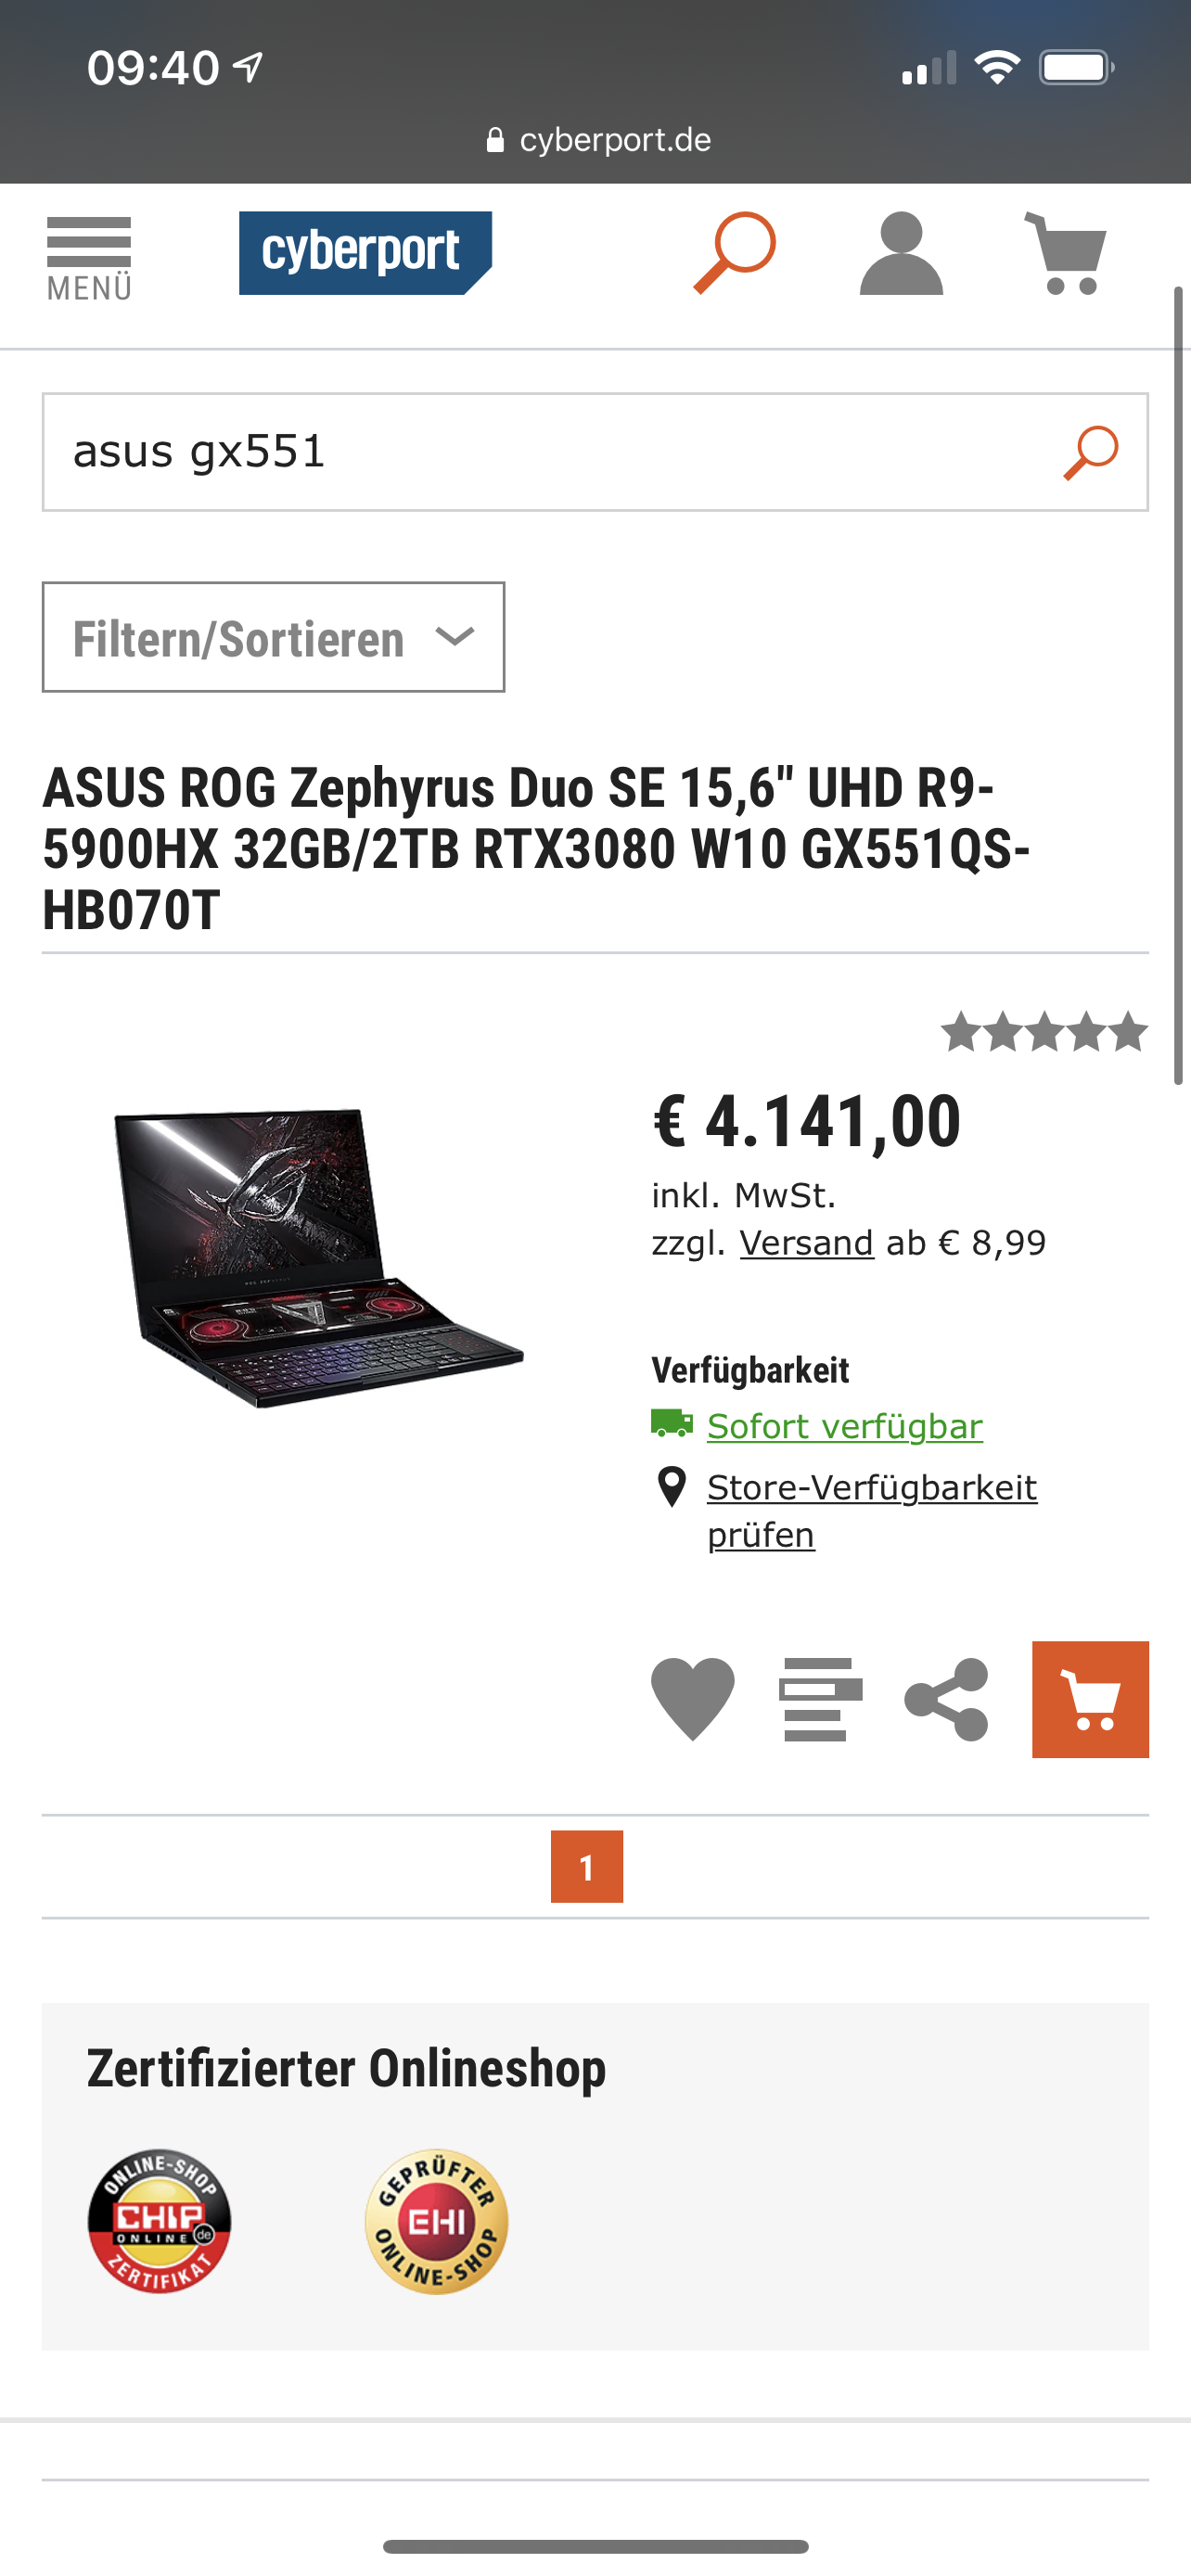Image resolution: width=1191 pixels, height=2576 pixels.
Task: Open the hamburger MENÜ icon
Action: click(89, 258)
